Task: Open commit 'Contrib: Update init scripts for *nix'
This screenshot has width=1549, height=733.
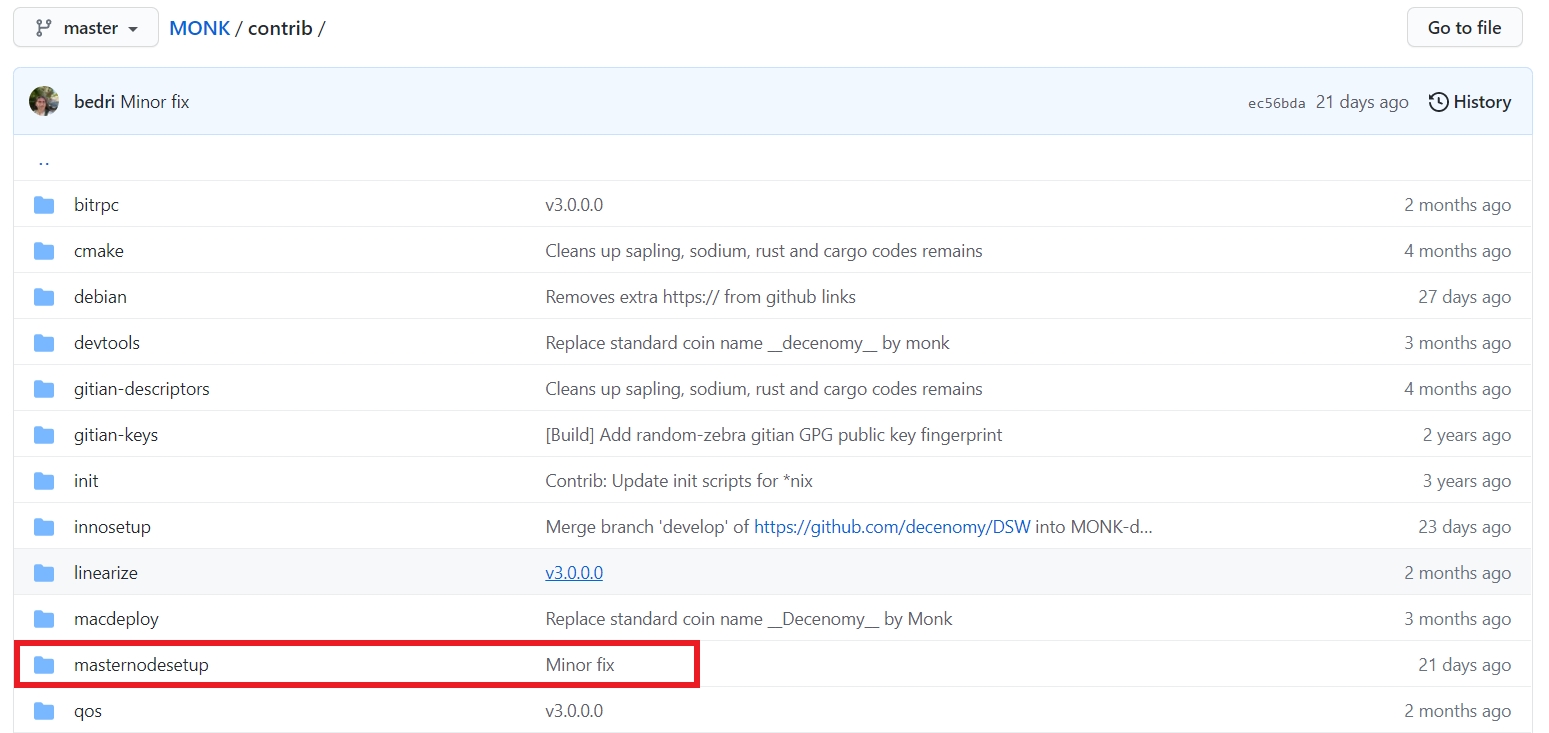Action: pyautogui.click(x=679, y=481)
